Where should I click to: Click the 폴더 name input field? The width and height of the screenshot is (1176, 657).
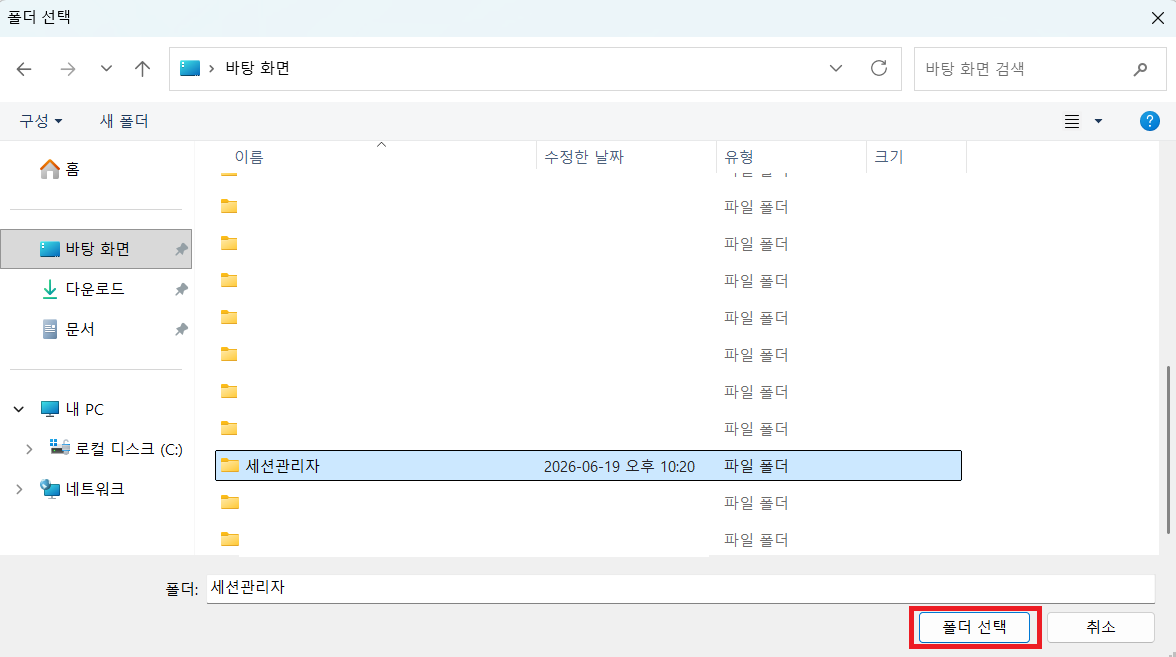click(680, 588)
